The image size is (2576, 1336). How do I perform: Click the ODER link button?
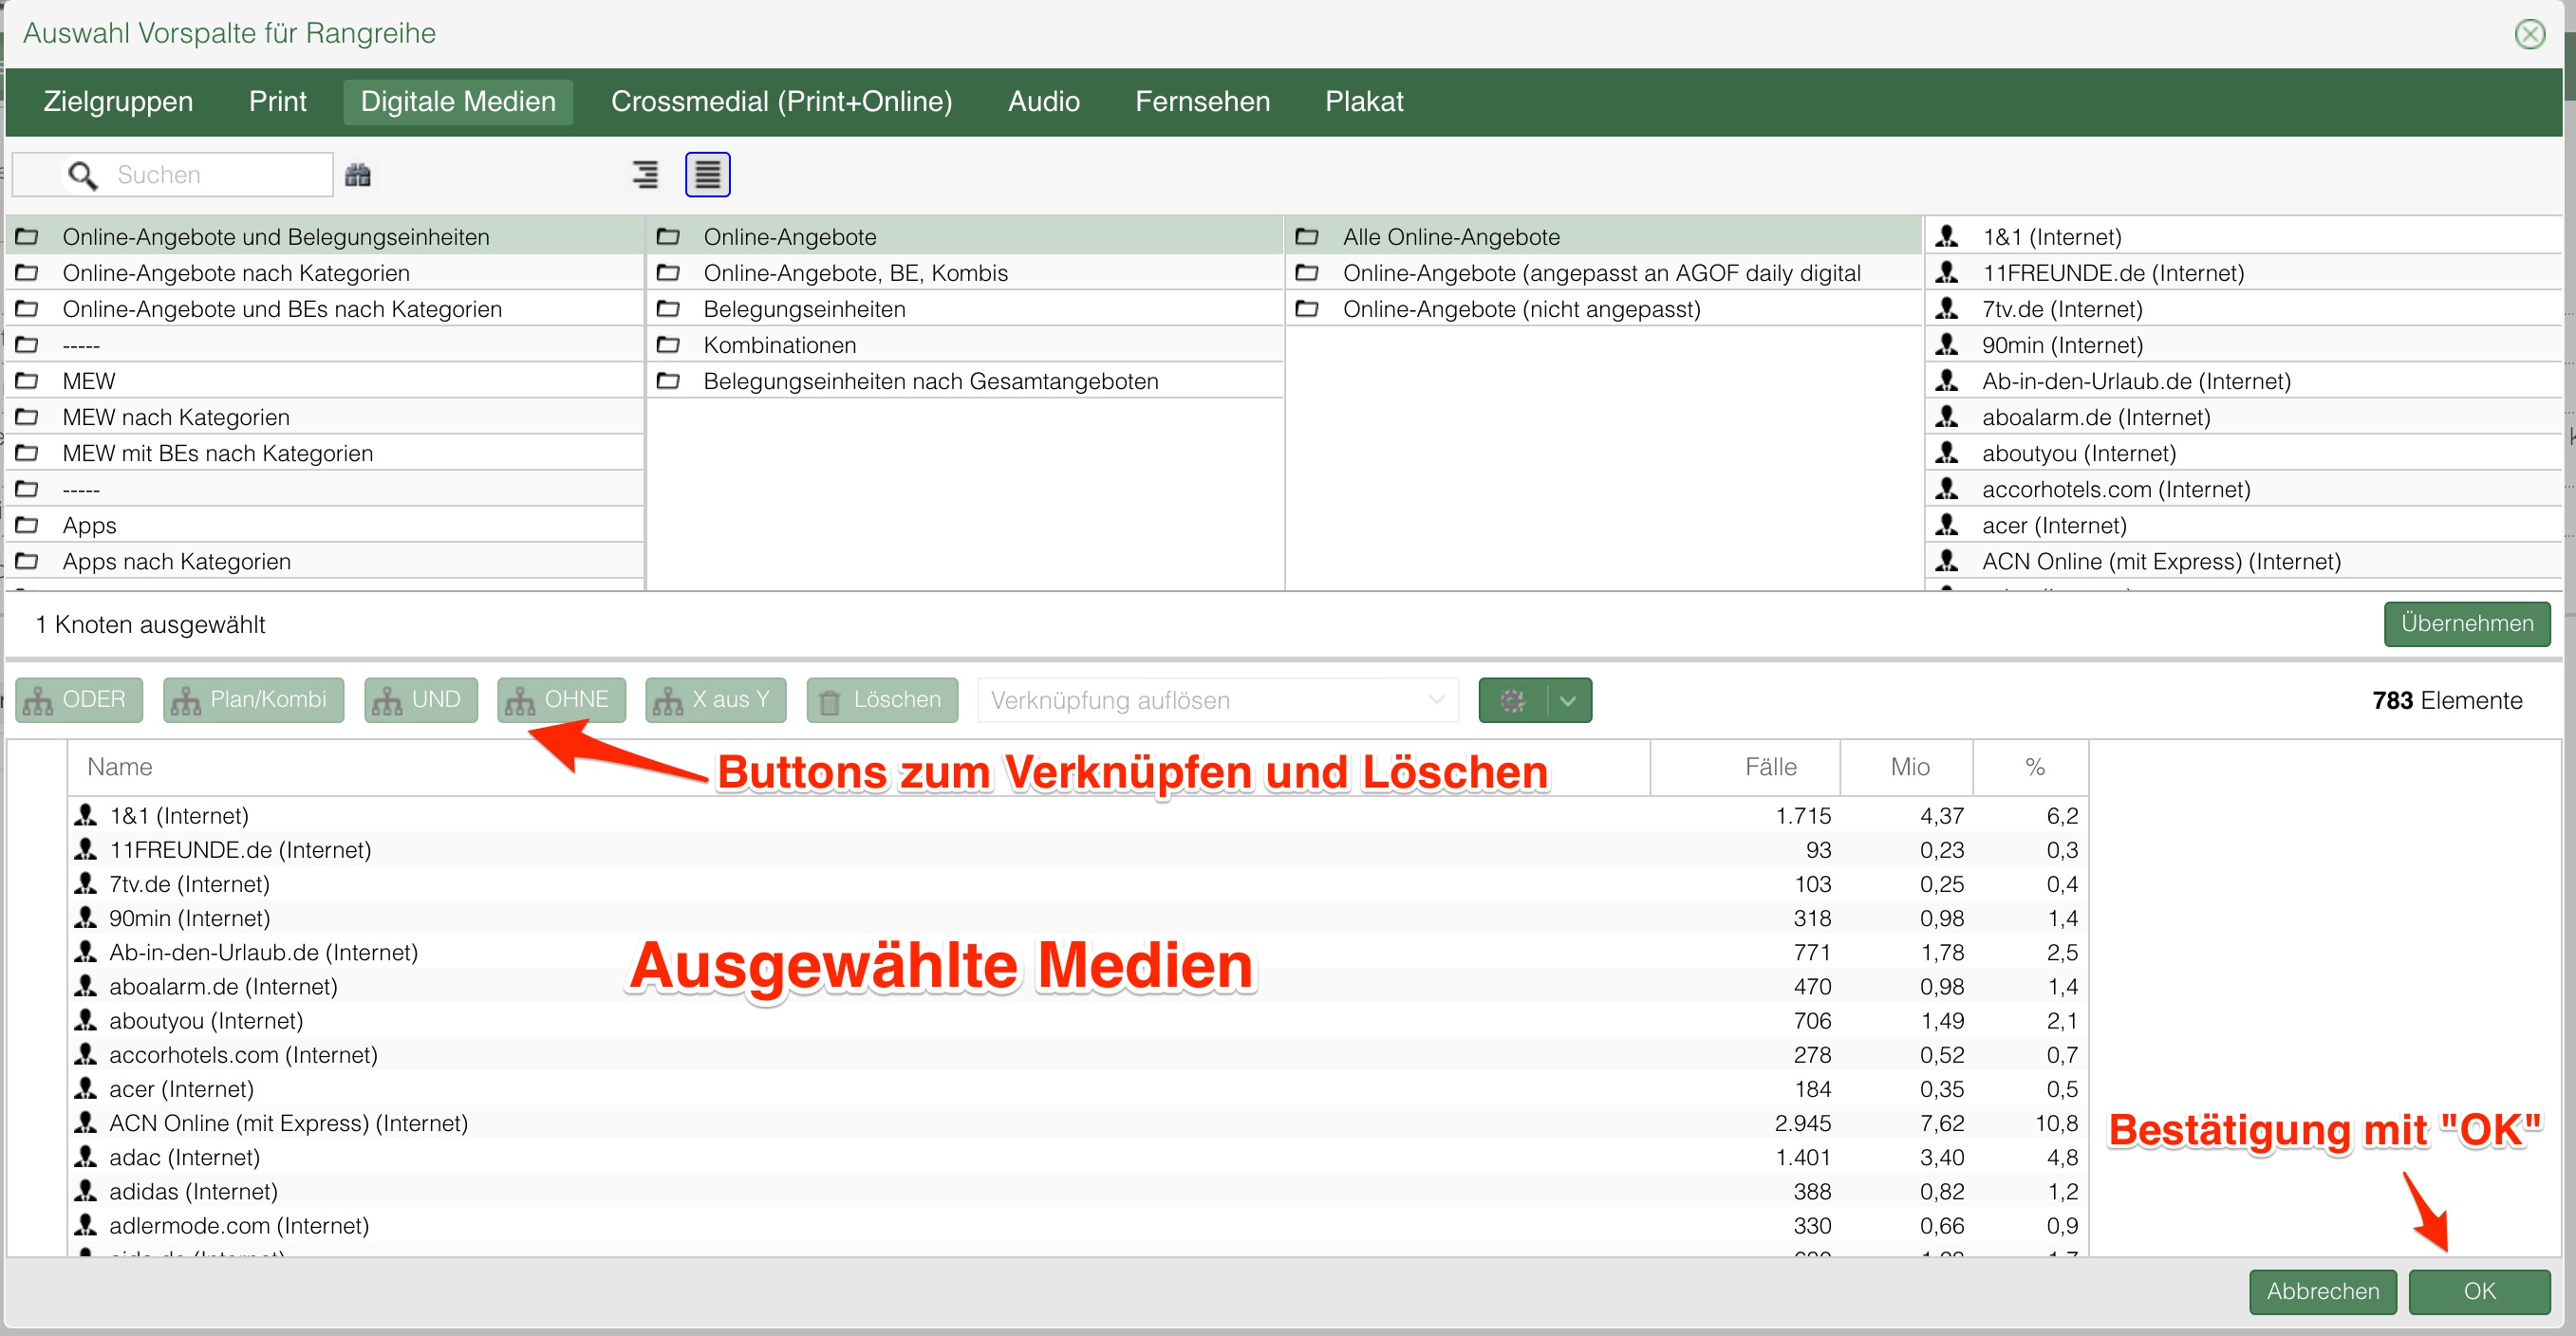tap(79, 700)
